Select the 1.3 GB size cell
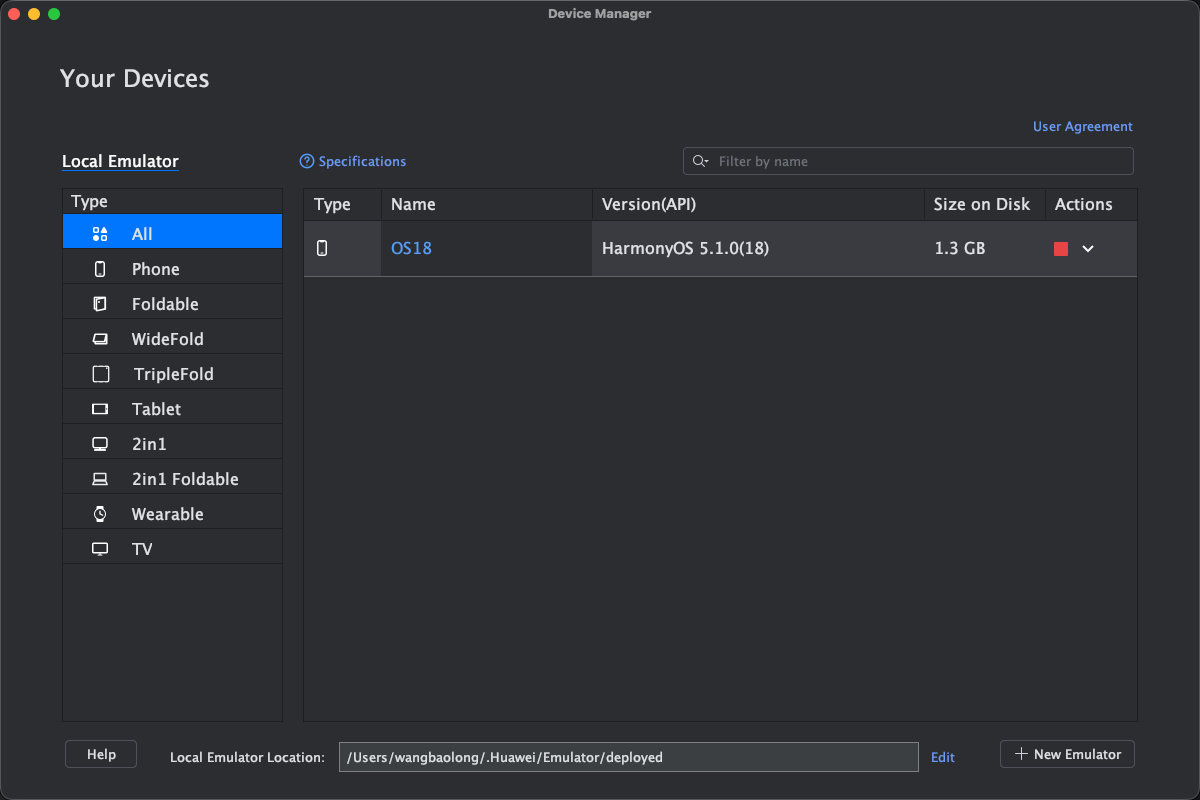The image size is (1200, 800). (984, 248)
